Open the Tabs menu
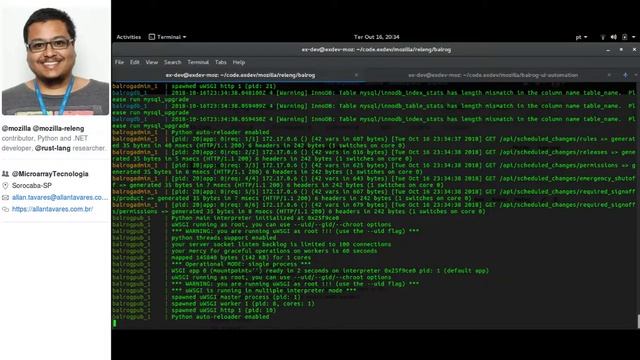The image size is (640, 360). [221, 62]
